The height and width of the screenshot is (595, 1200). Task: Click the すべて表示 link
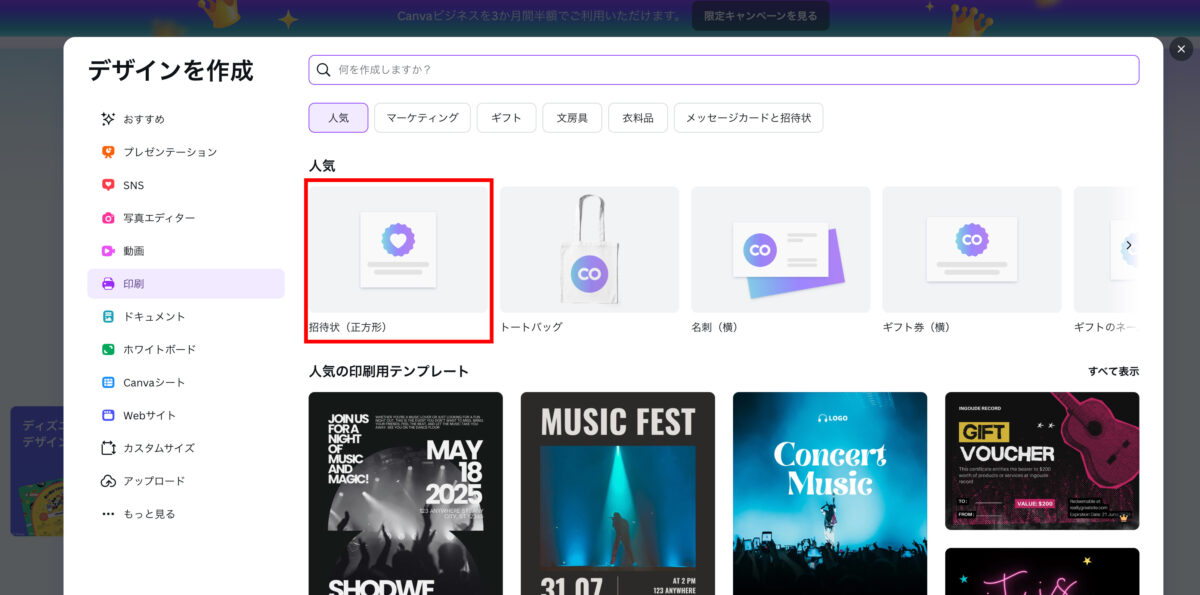coord(1113,371)
